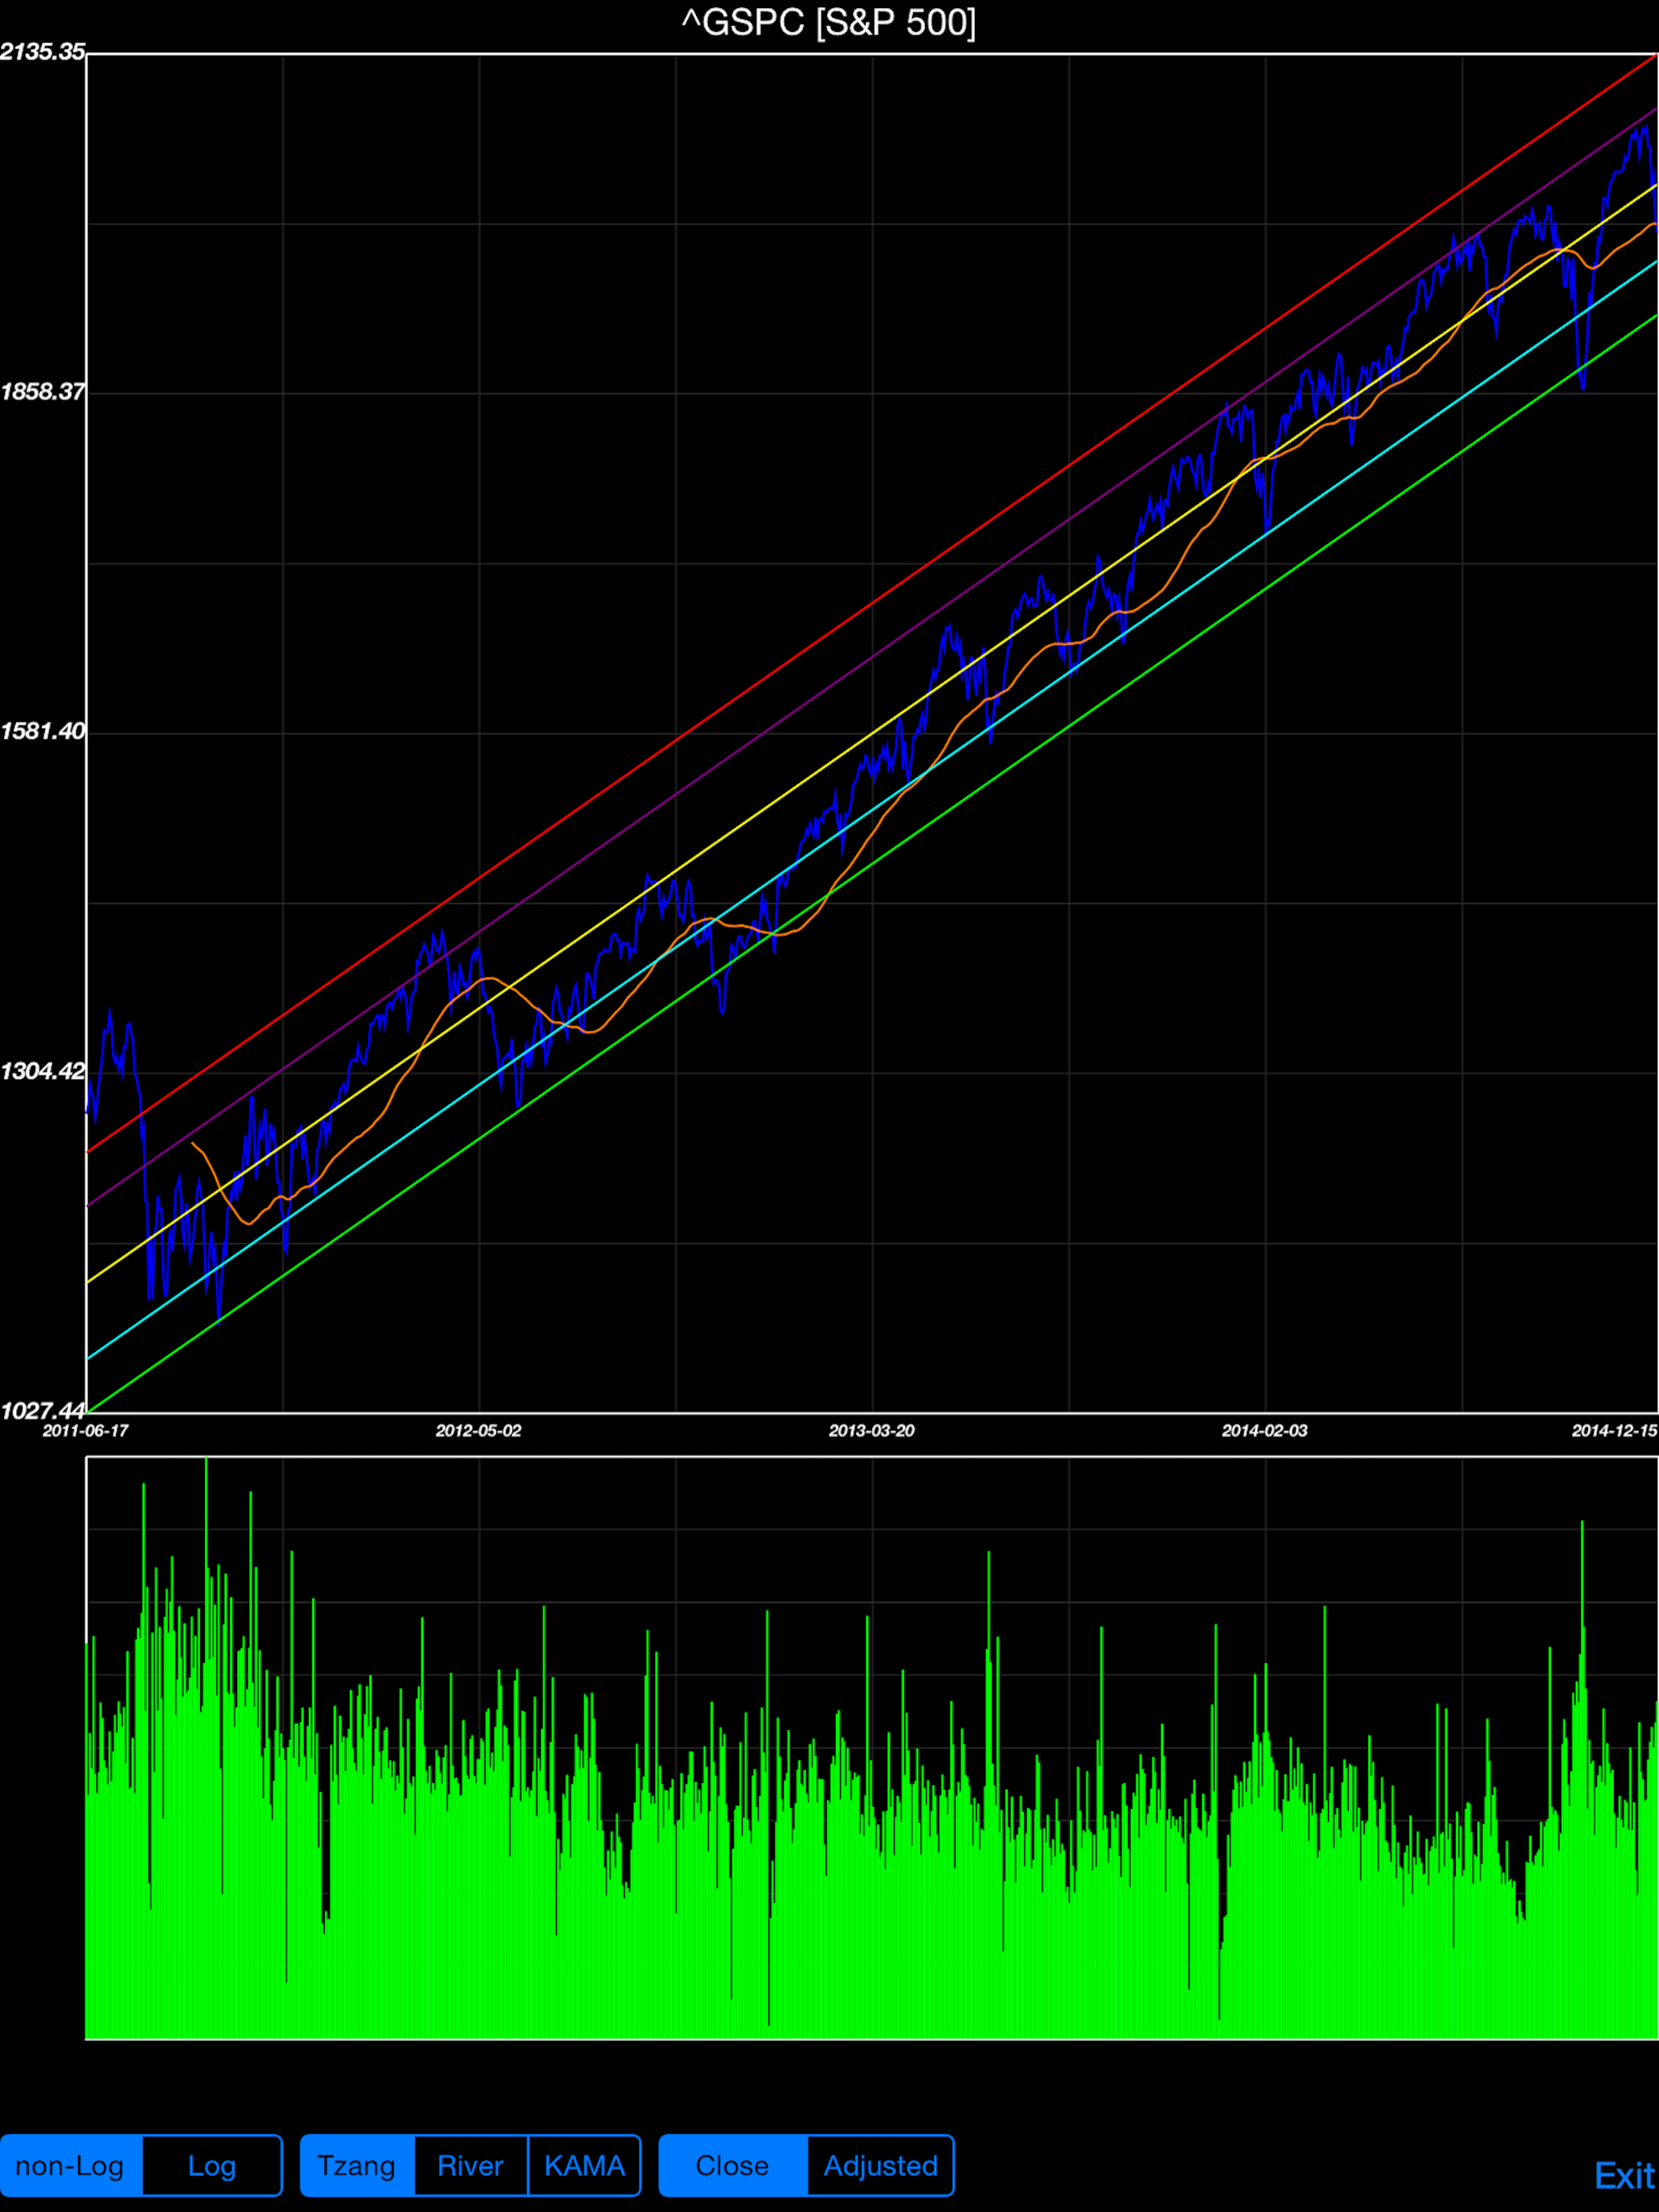
Task: Click the 2014-12-15 date label
Action: (x=1614, y=1431)
